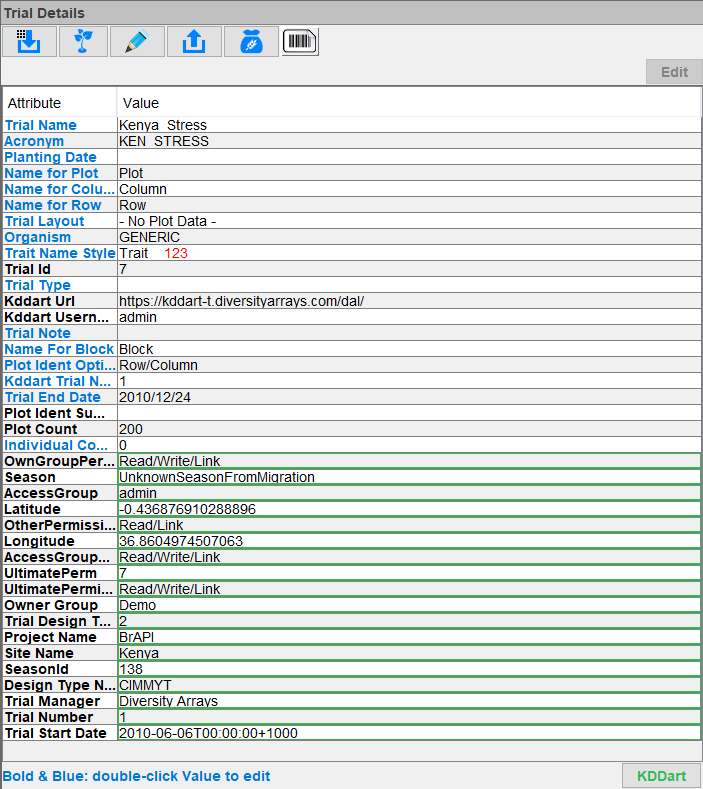Image resolution: width=703 pixels, height=789 pixels.
Task: Select the Site Name value Kenya
Action: [x=409, y=654]
